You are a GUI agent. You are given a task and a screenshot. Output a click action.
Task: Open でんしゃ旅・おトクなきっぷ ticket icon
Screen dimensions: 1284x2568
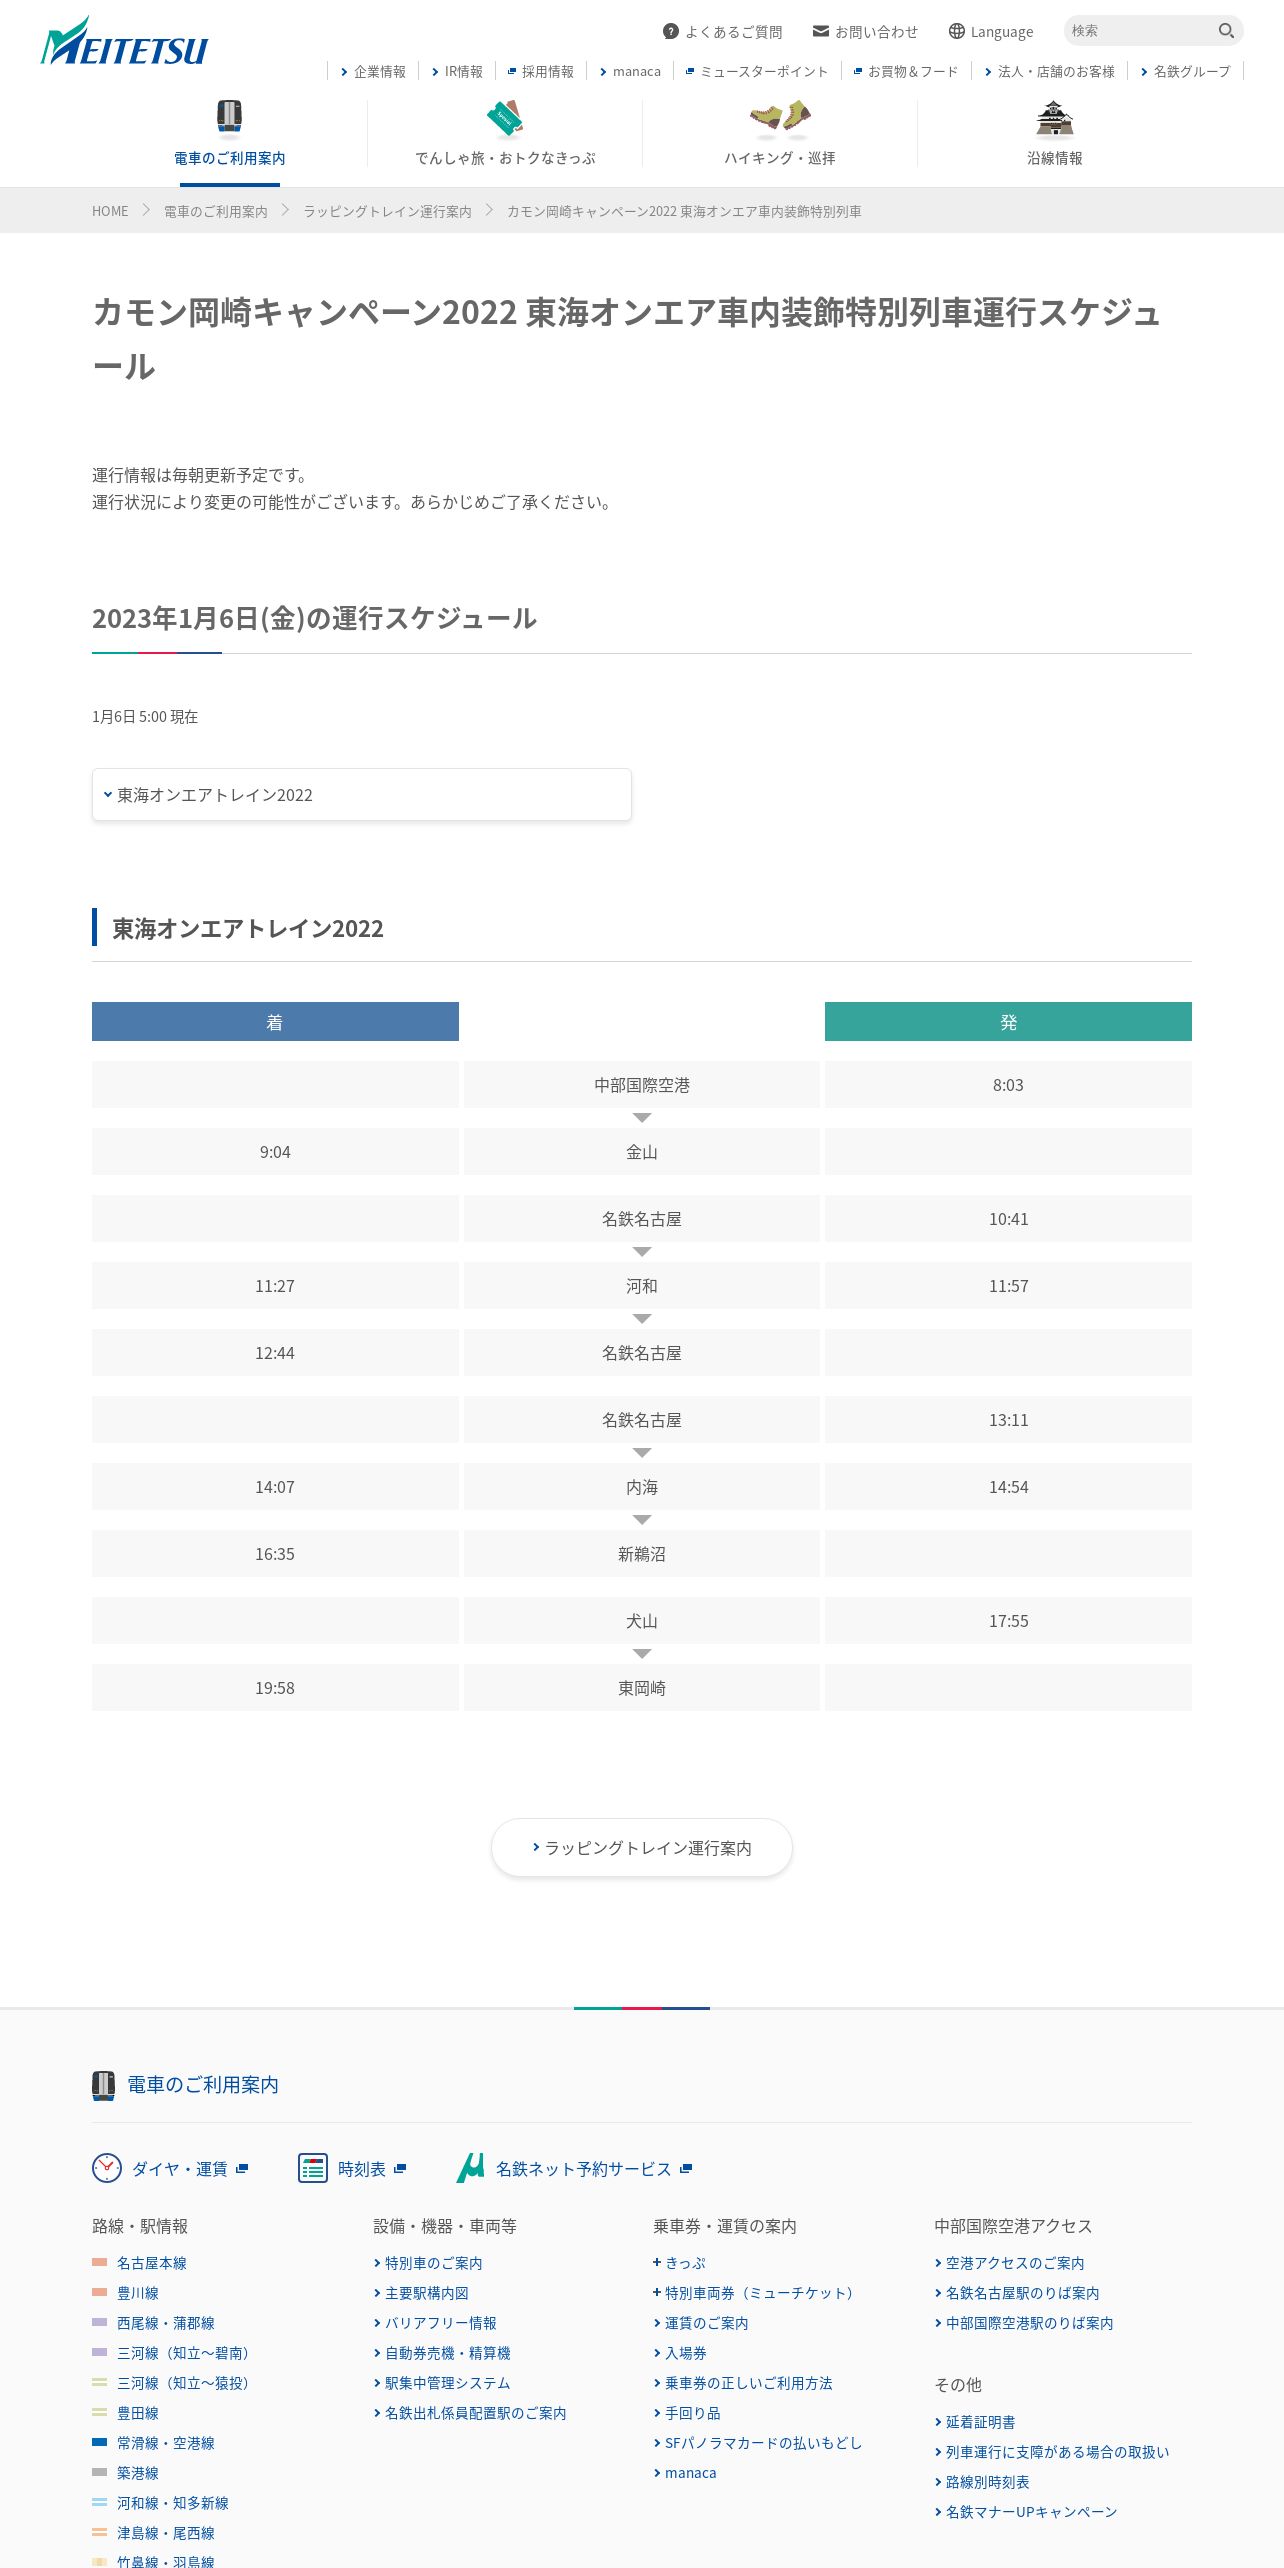tap(505, 118)
